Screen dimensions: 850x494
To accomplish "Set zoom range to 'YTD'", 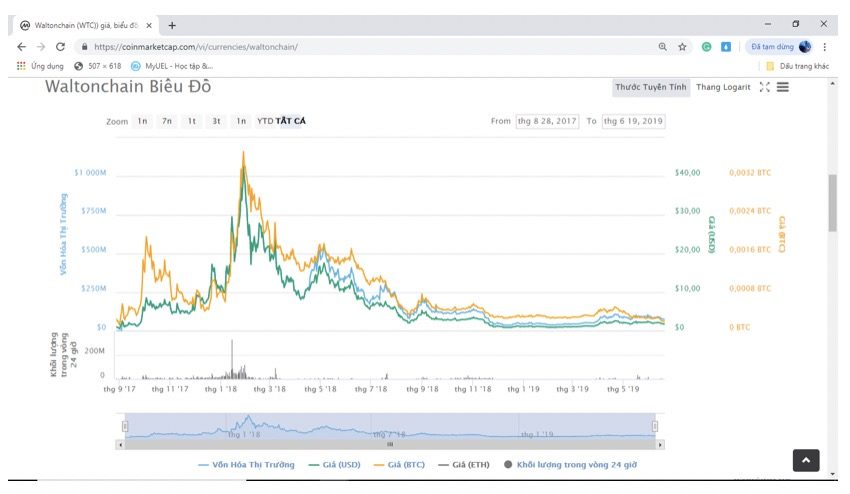I will (x=265, y=121).
